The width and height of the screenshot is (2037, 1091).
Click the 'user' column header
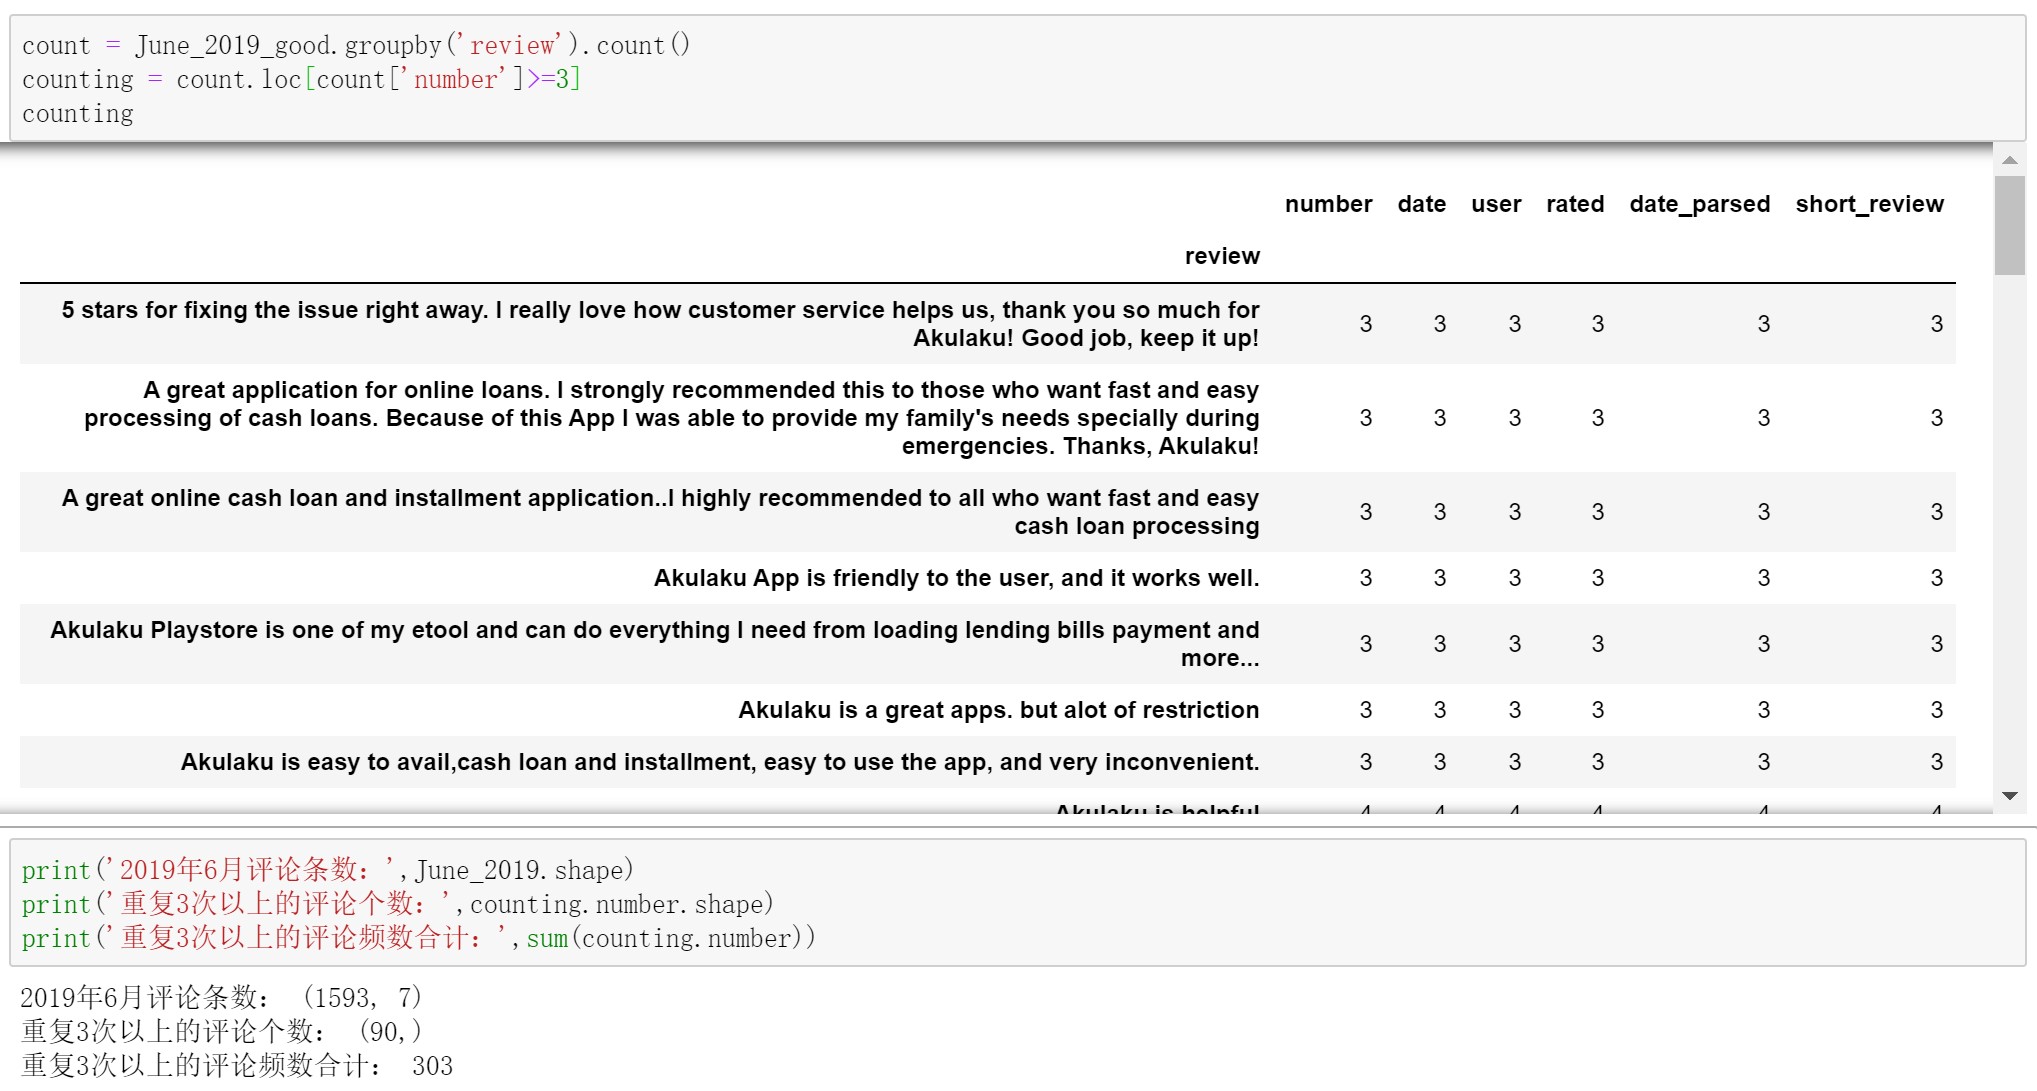(1495, 204)
